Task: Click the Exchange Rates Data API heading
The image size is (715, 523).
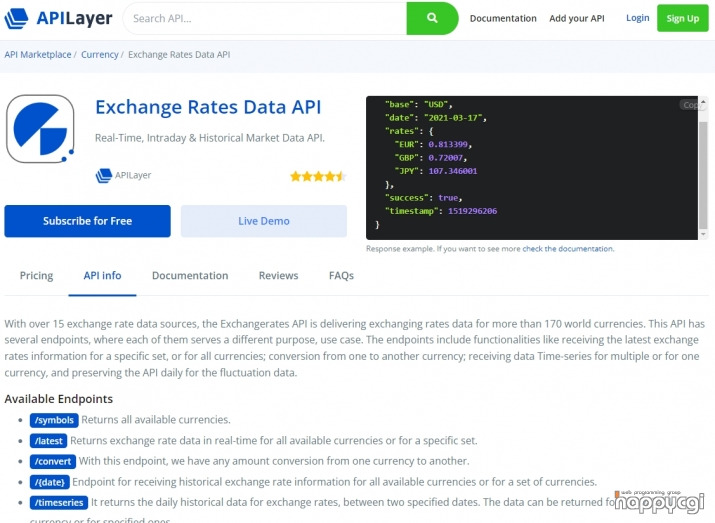Action: (x=208, y=108)
